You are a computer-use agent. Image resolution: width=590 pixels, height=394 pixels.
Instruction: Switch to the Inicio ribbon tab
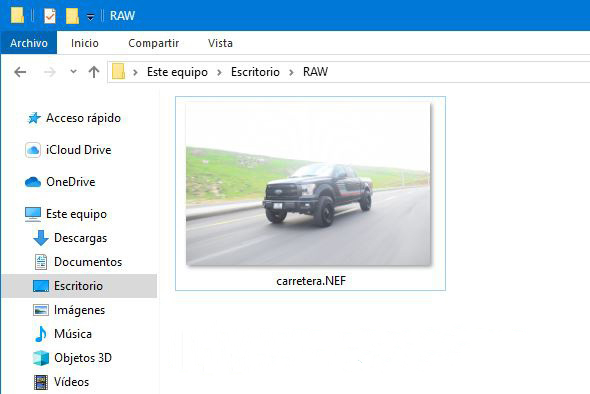[x=85, y=43]
